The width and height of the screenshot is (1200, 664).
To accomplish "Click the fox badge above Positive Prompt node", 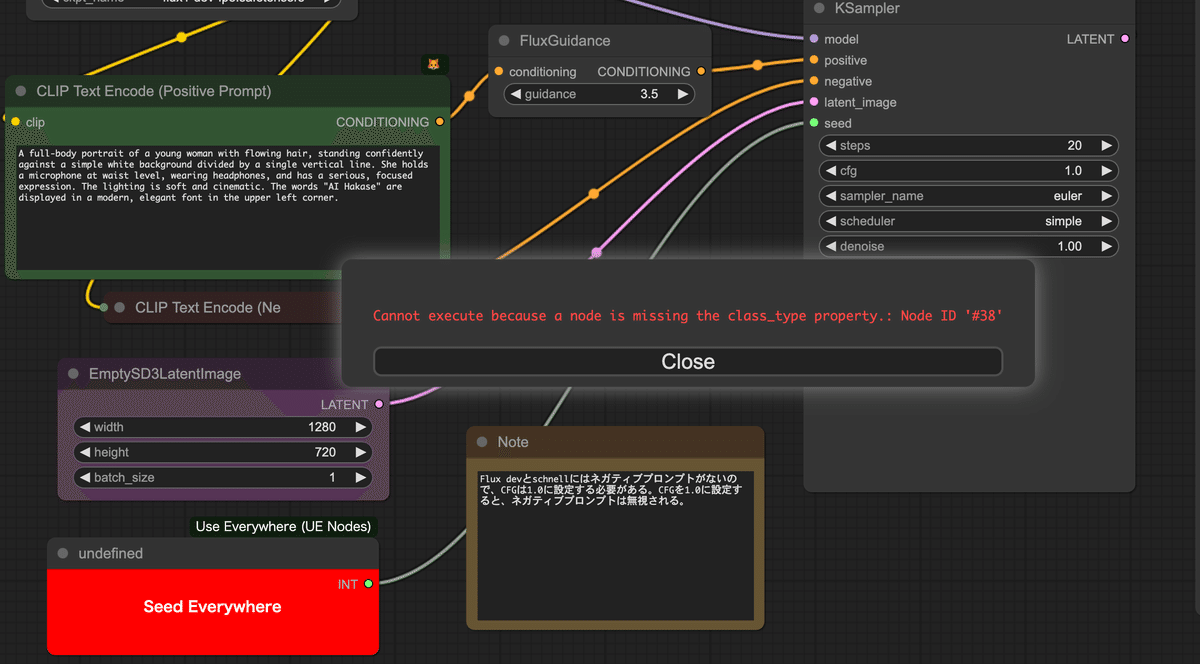I will pos(434,64).
